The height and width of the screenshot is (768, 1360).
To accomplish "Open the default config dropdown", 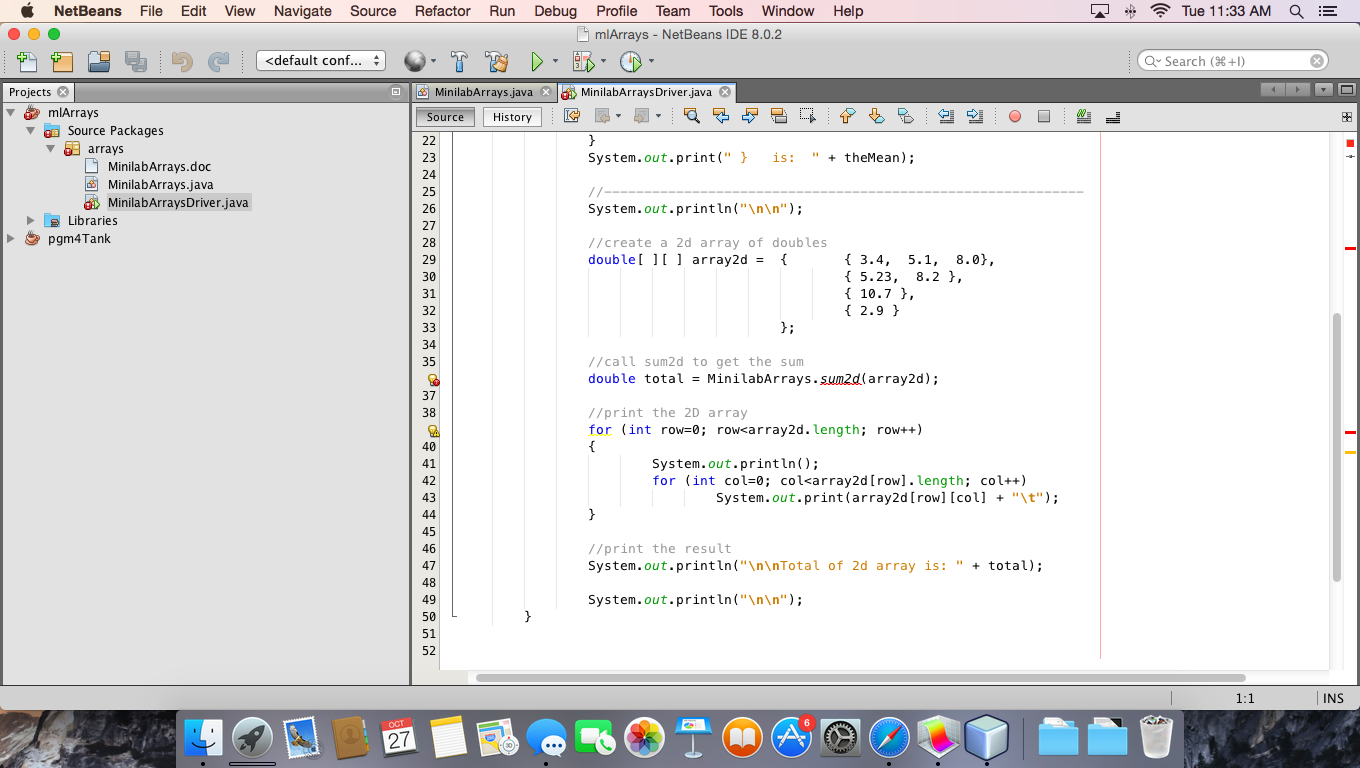I will pos(321,61).
